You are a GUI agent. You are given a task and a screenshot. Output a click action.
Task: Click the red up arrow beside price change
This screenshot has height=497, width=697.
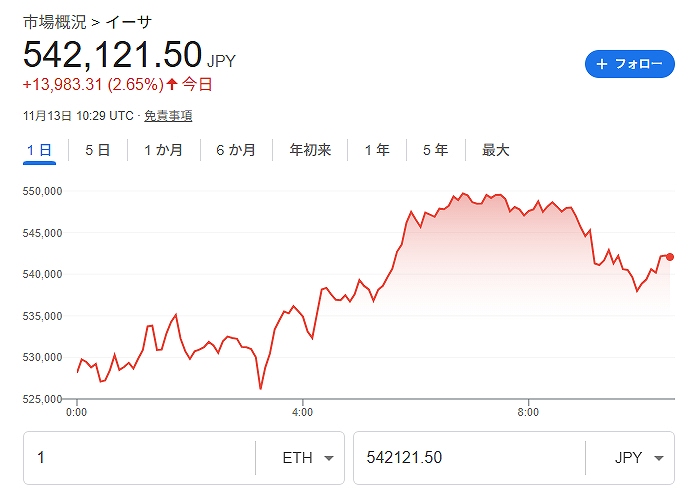(x=172, y=84)
